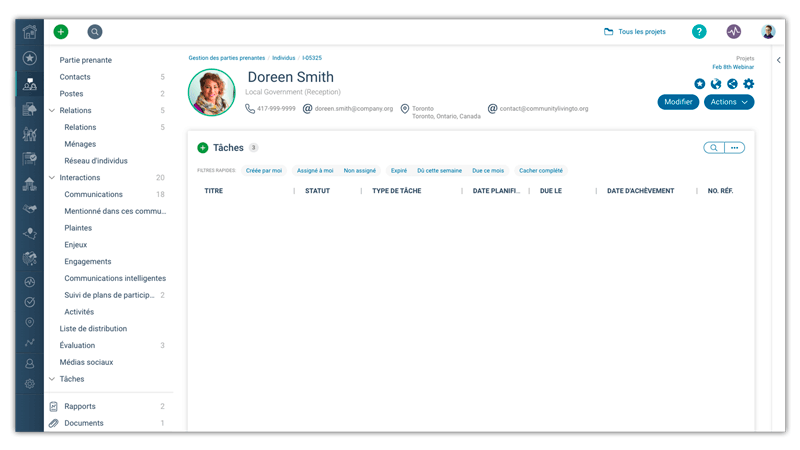Open the profile settings gear icon
The height and width of the screenshot is (450, 800).
748,84
